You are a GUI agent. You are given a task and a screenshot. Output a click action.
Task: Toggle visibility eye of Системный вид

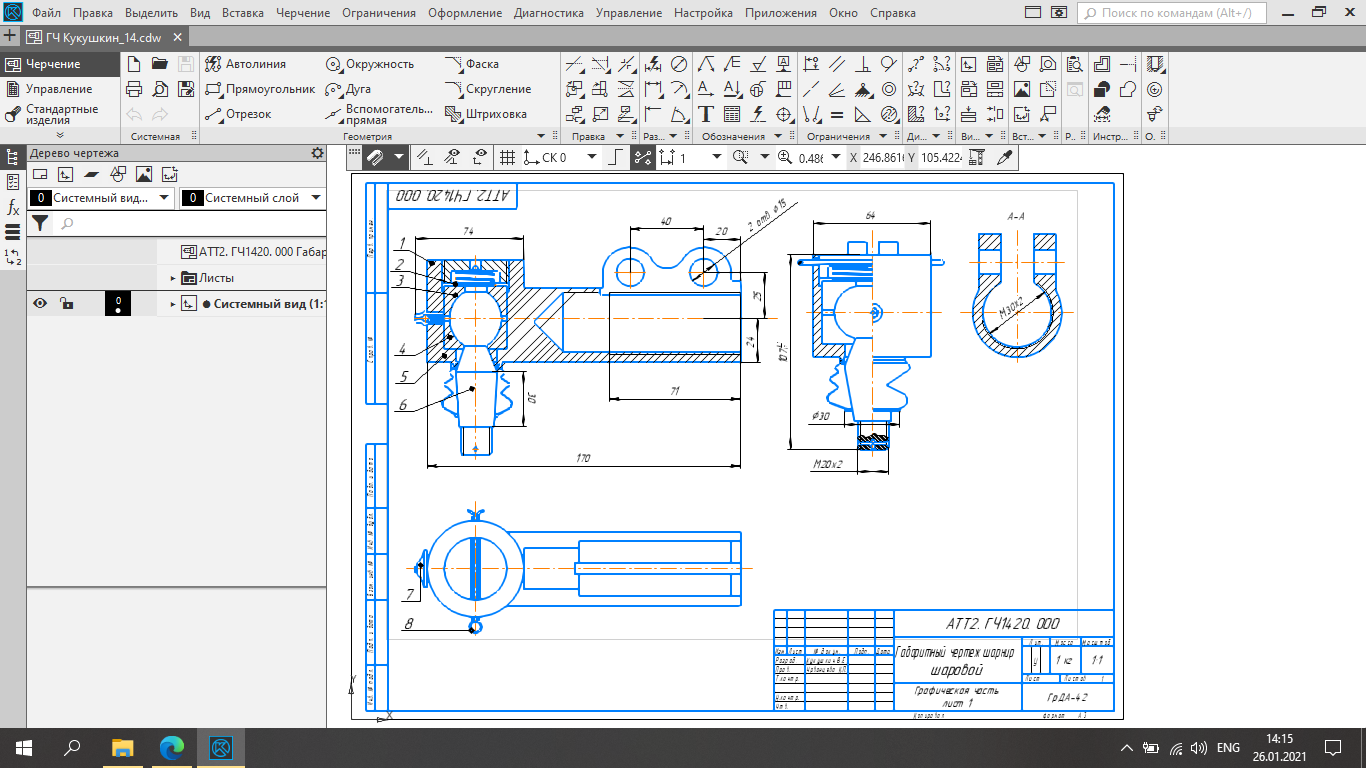coord(40,304)
